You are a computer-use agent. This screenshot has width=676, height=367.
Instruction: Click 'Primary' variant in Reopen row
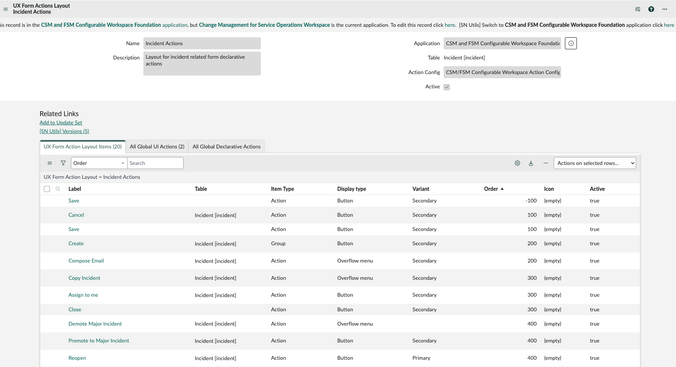(421, 358)
